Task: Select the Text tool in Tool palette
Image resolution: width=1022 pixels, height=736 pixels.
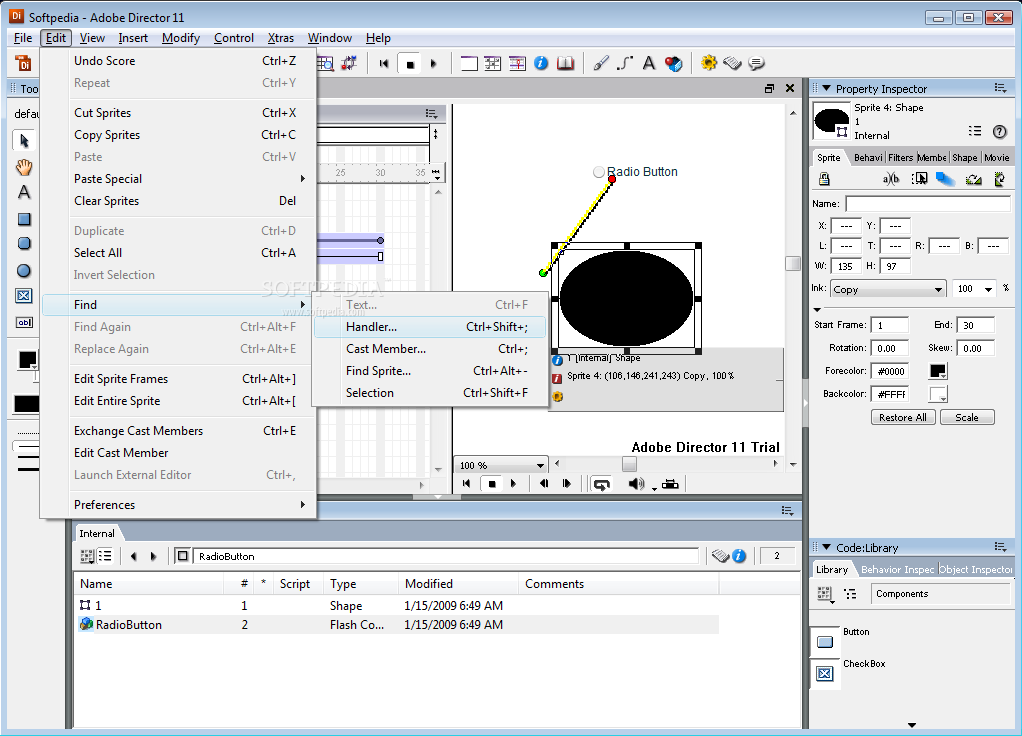Action: [x=24, y=192]
